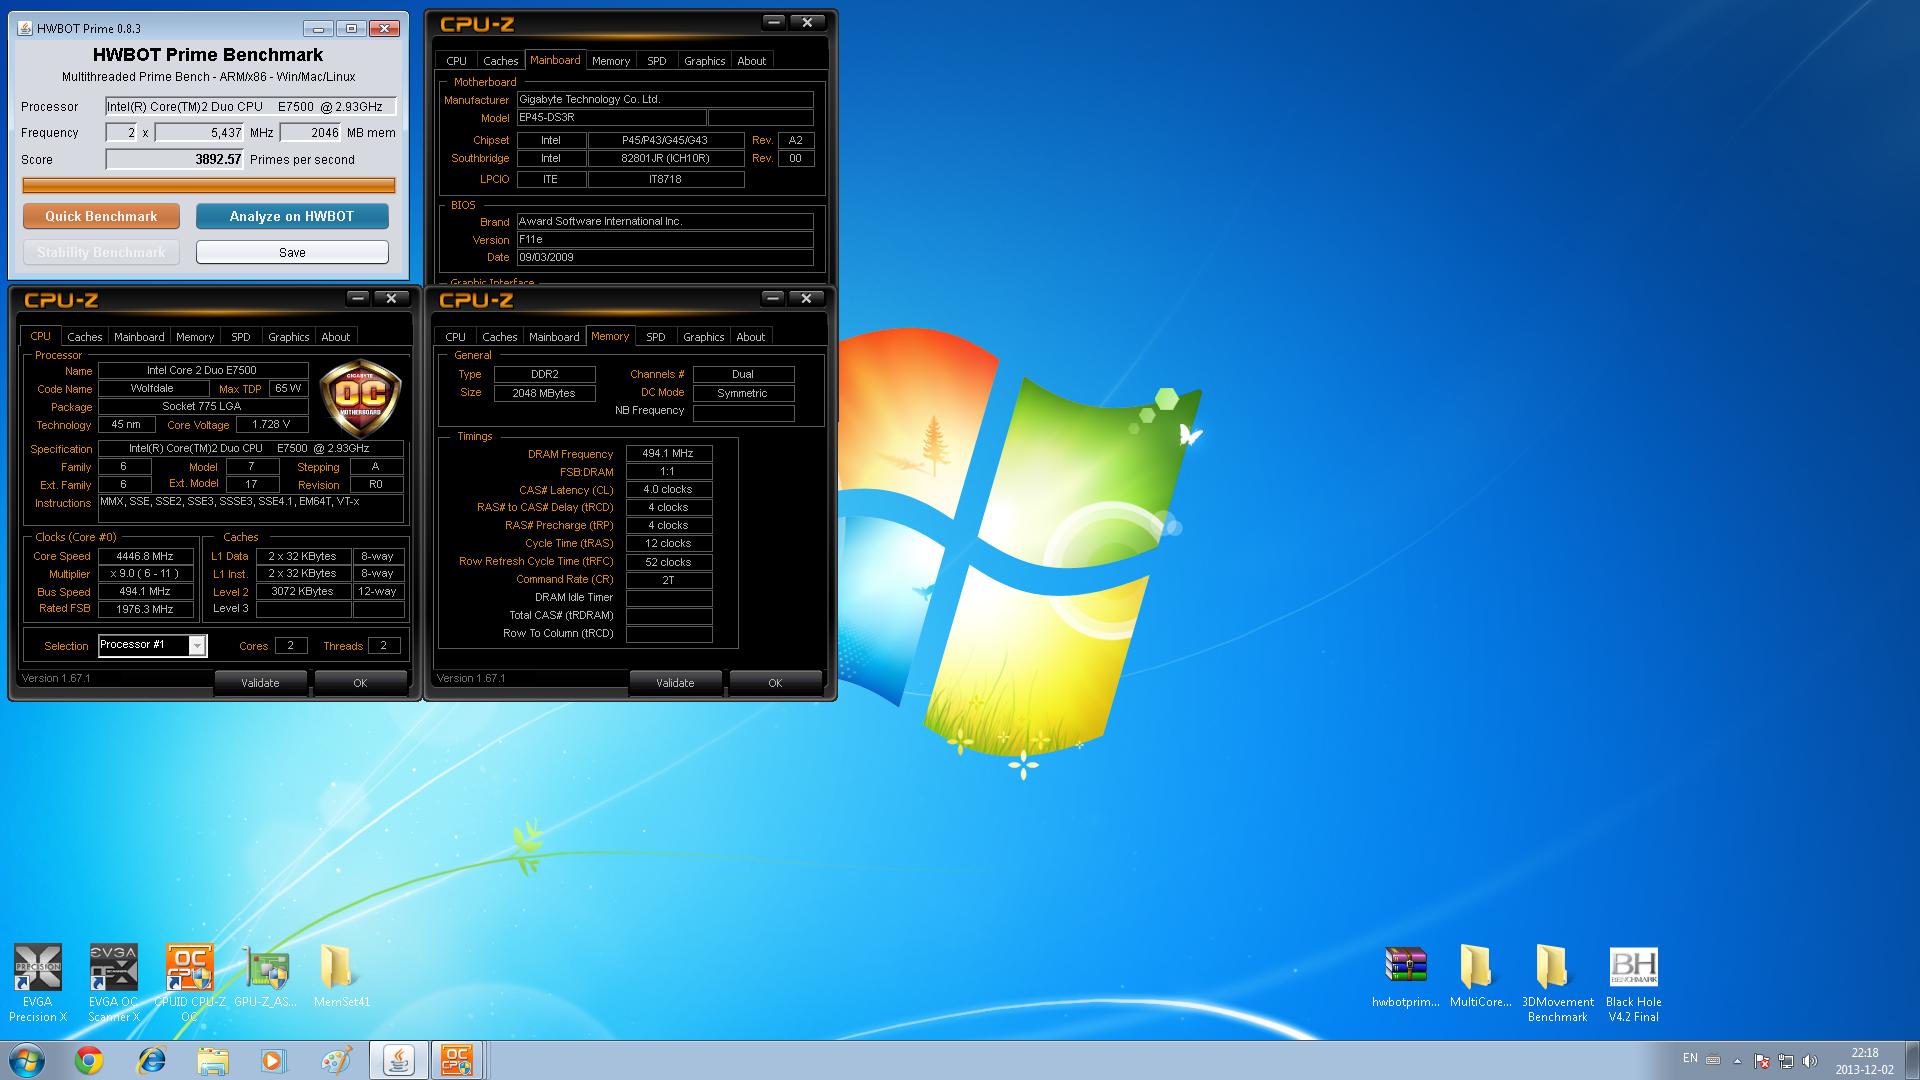This screenshot has height=1080, width=1920.
Task: Click the Action Center flag tray icon
Action: tap(1762, 1060)
